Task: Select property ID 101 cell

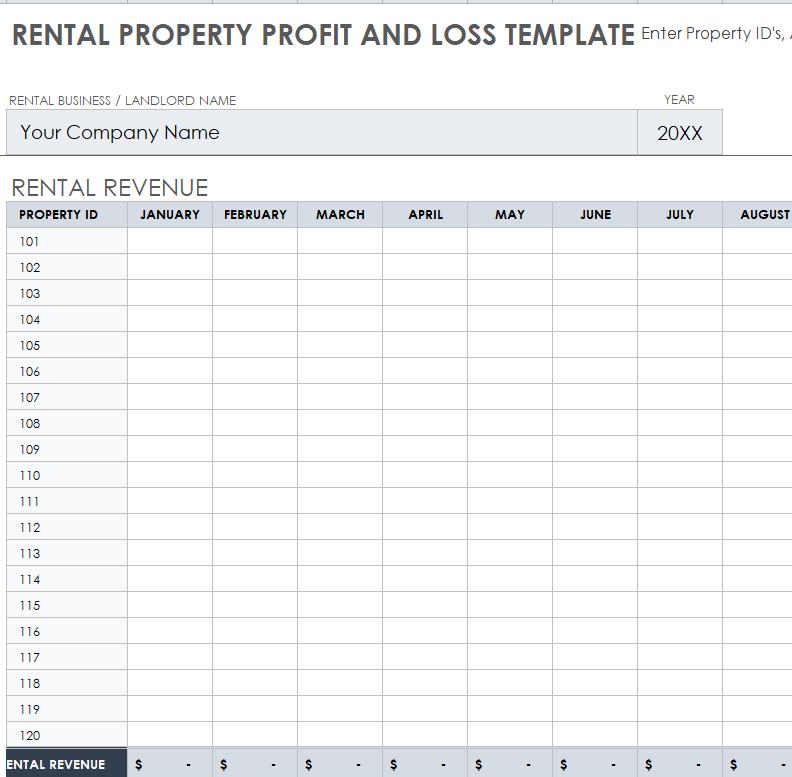Action: (x=67, y=241)
